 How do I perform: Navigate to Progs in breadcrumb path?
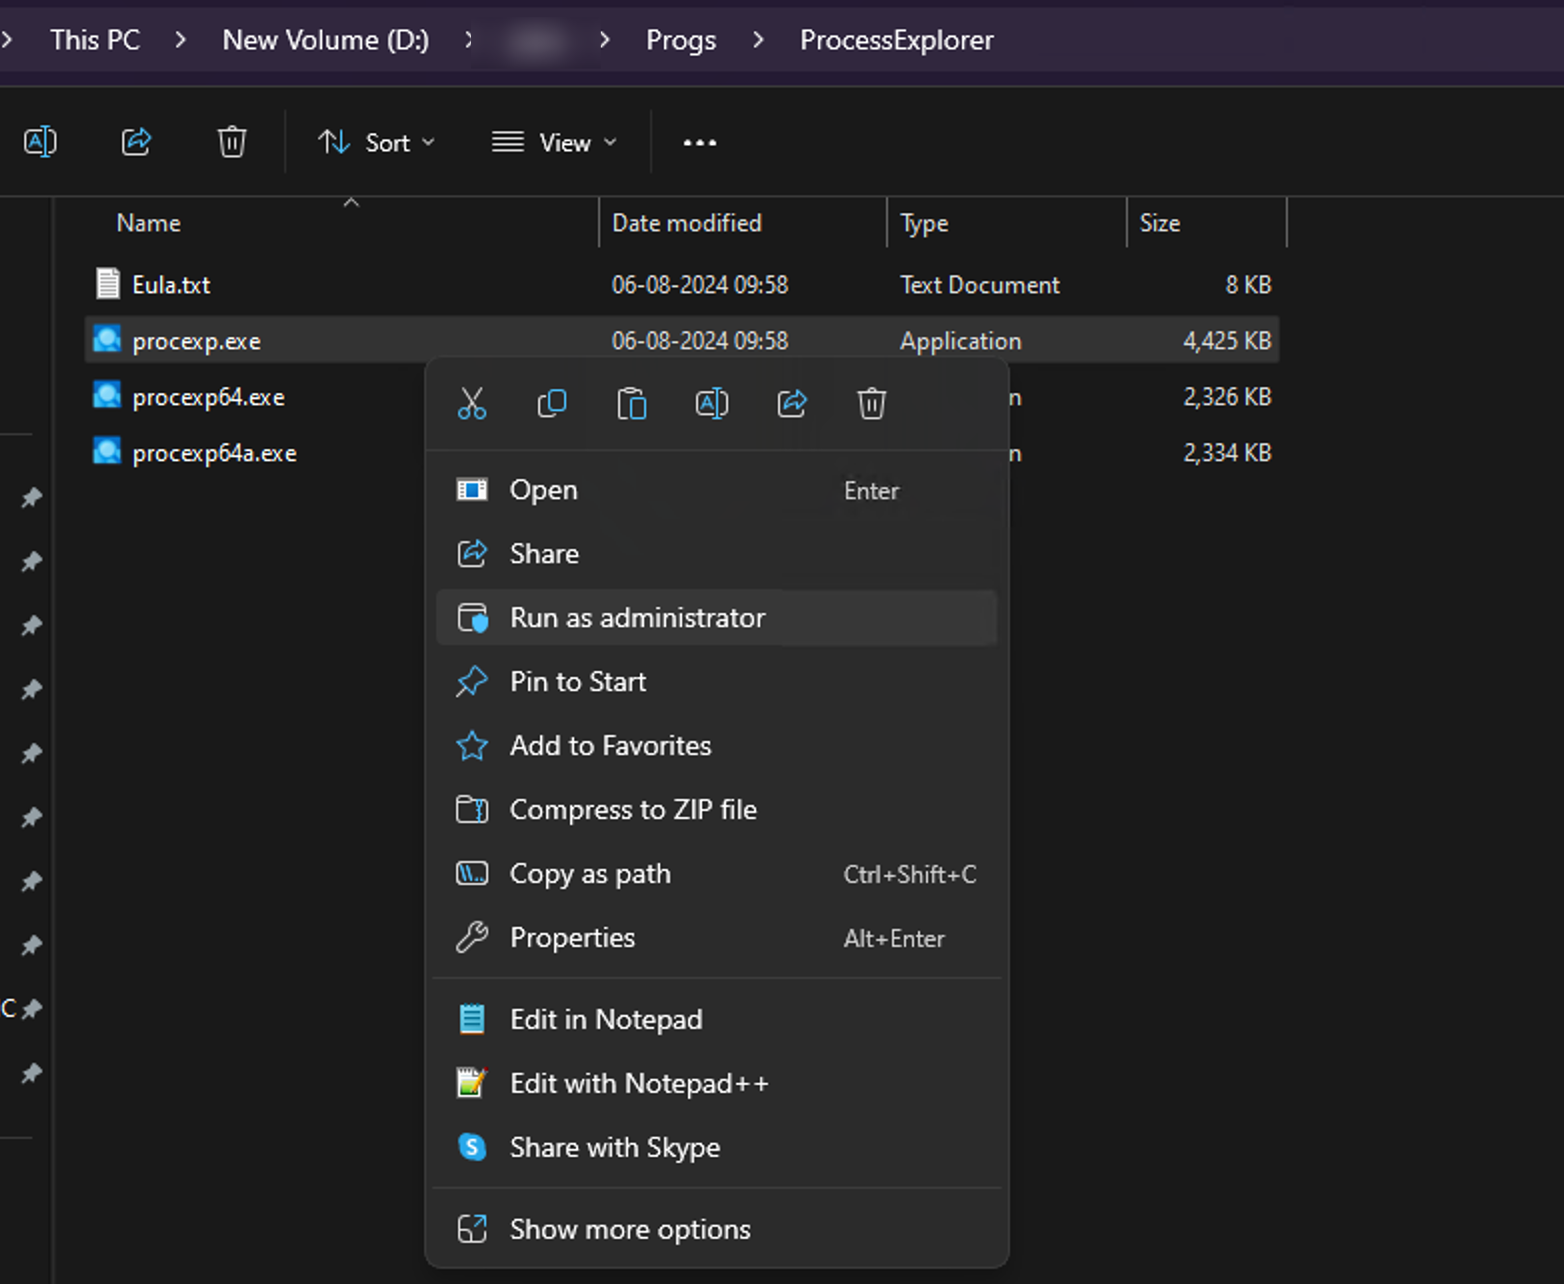tap(681, 40)
